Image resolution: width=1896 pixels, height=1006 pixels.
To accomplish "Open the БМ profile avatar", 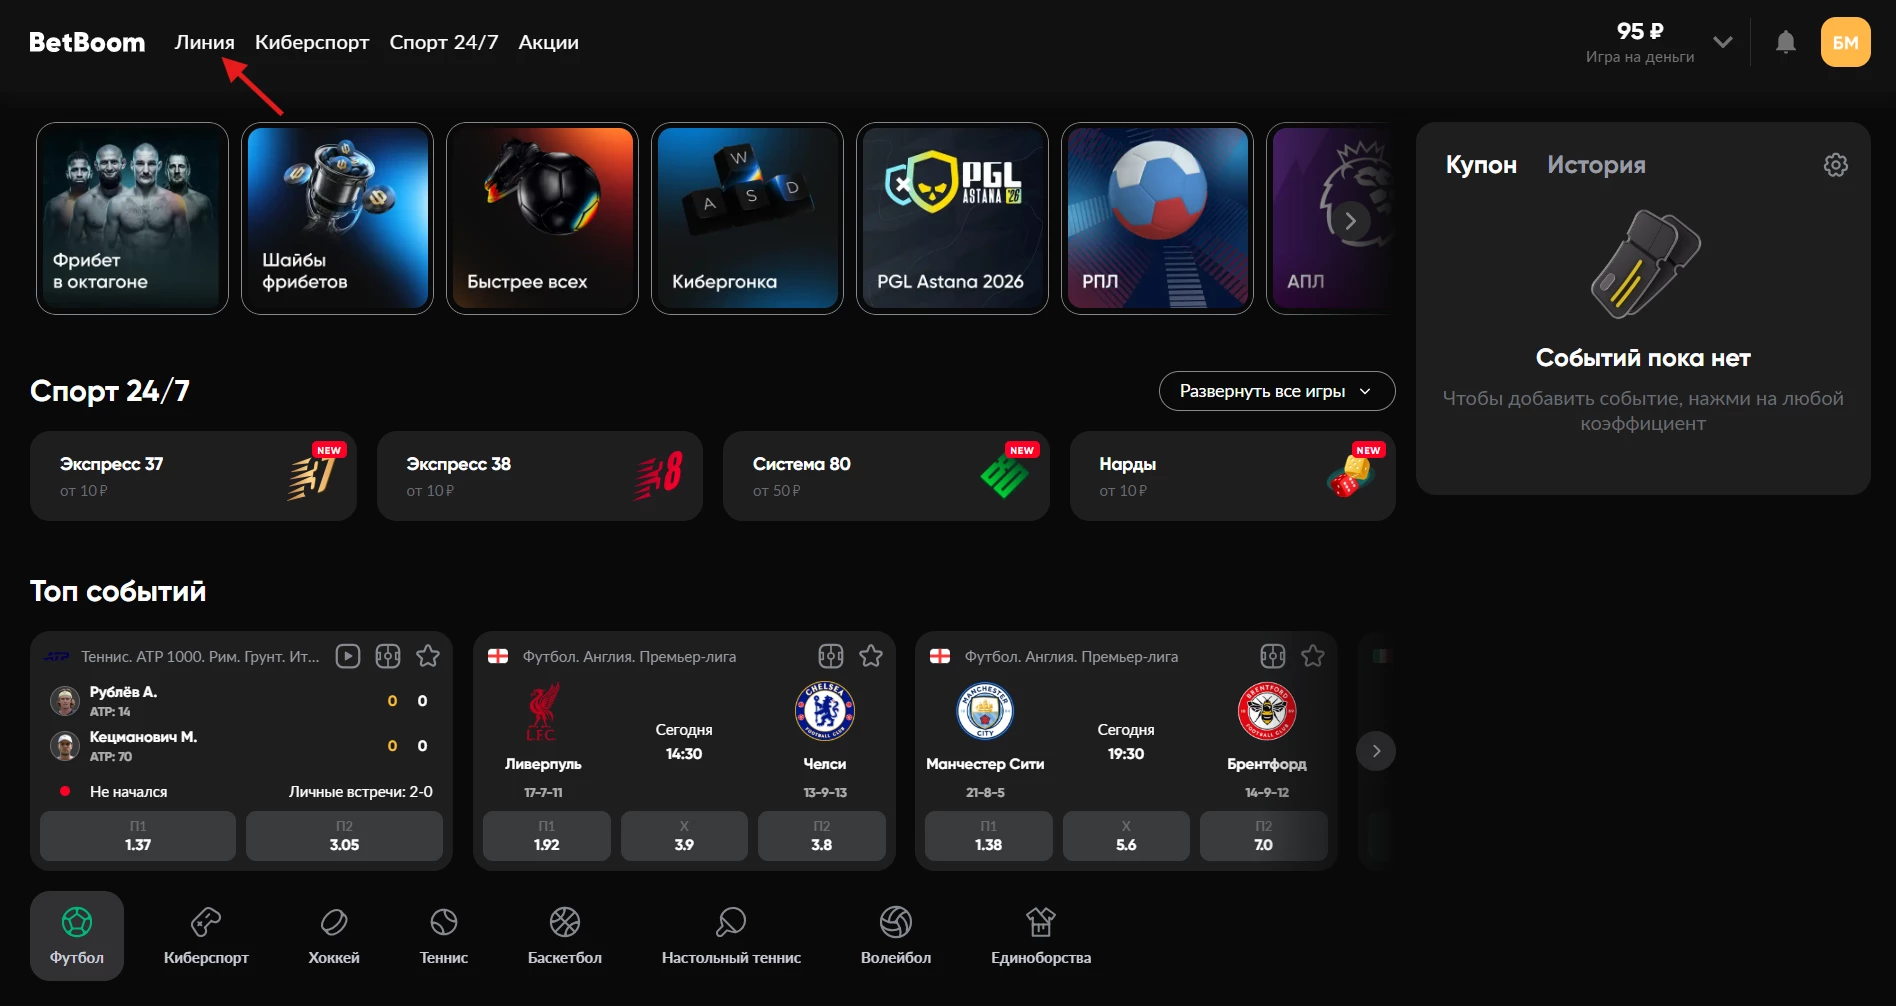I will click(1845, 42).
